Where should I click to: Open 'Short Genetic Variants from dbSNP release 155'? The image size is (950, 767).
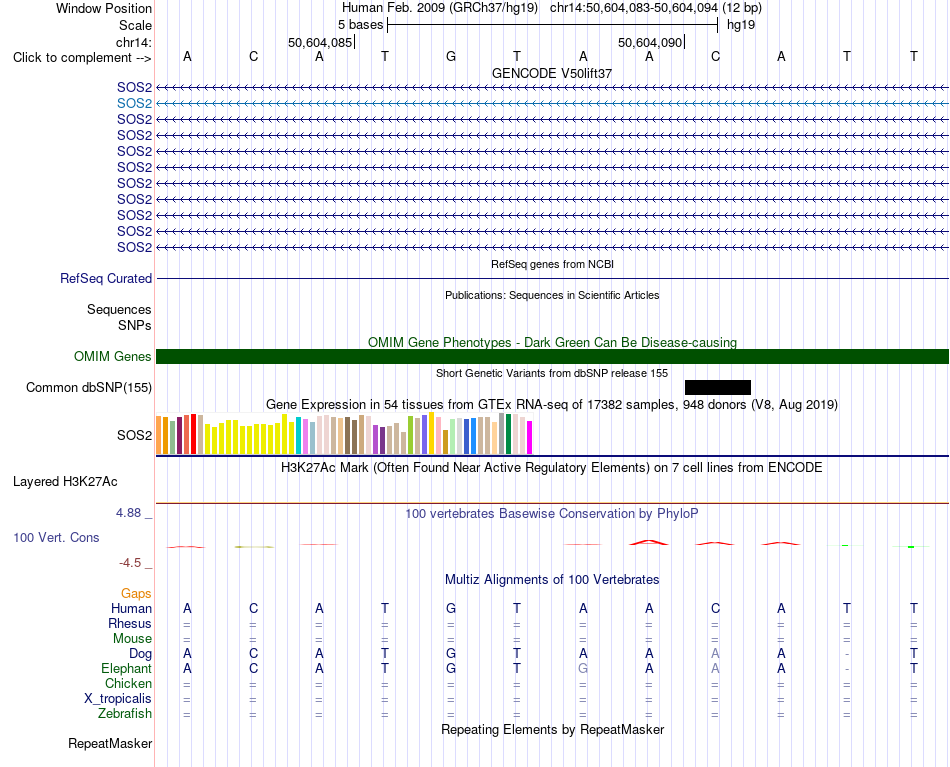[x=552, y=373]
